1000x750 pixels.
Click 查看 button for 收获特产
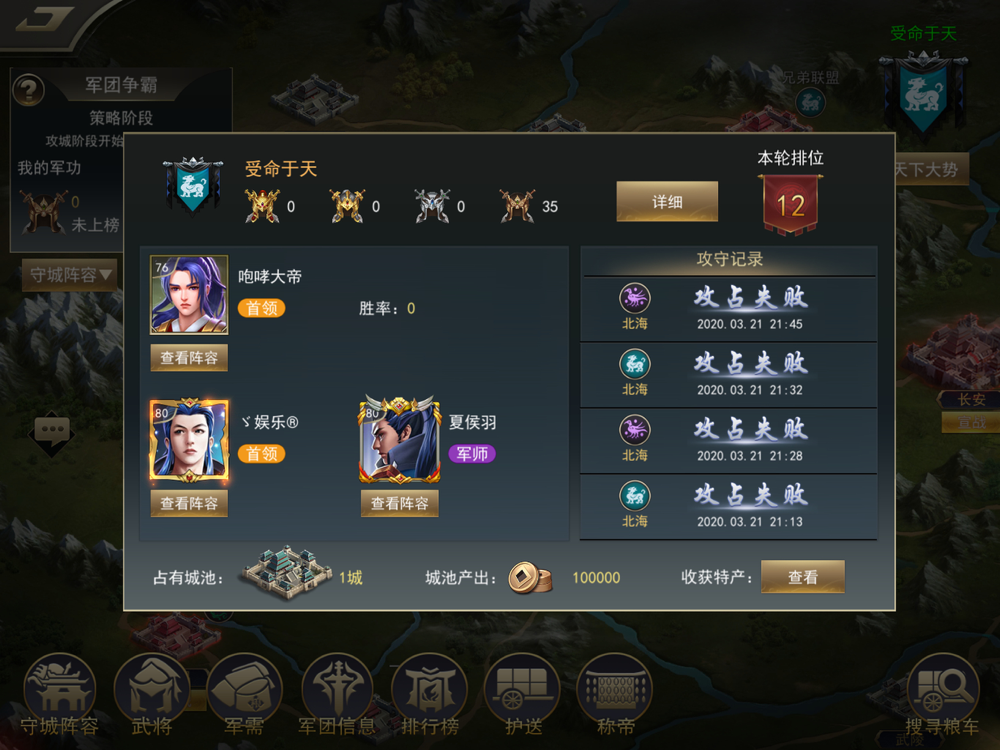[803, 577]
